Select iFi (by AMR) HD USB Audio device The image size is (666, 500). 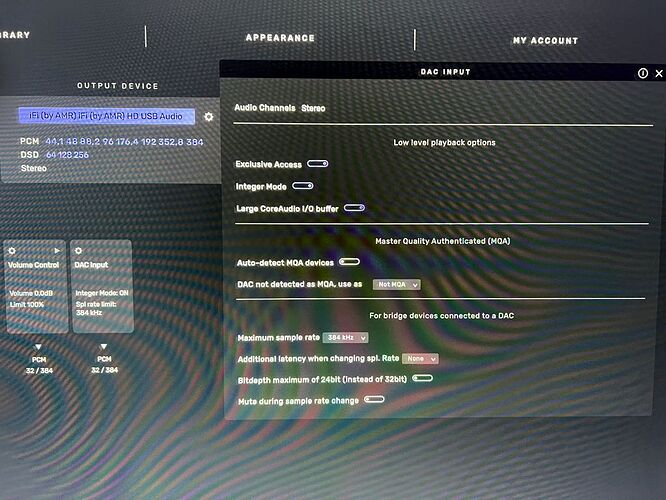coord(107,116)
